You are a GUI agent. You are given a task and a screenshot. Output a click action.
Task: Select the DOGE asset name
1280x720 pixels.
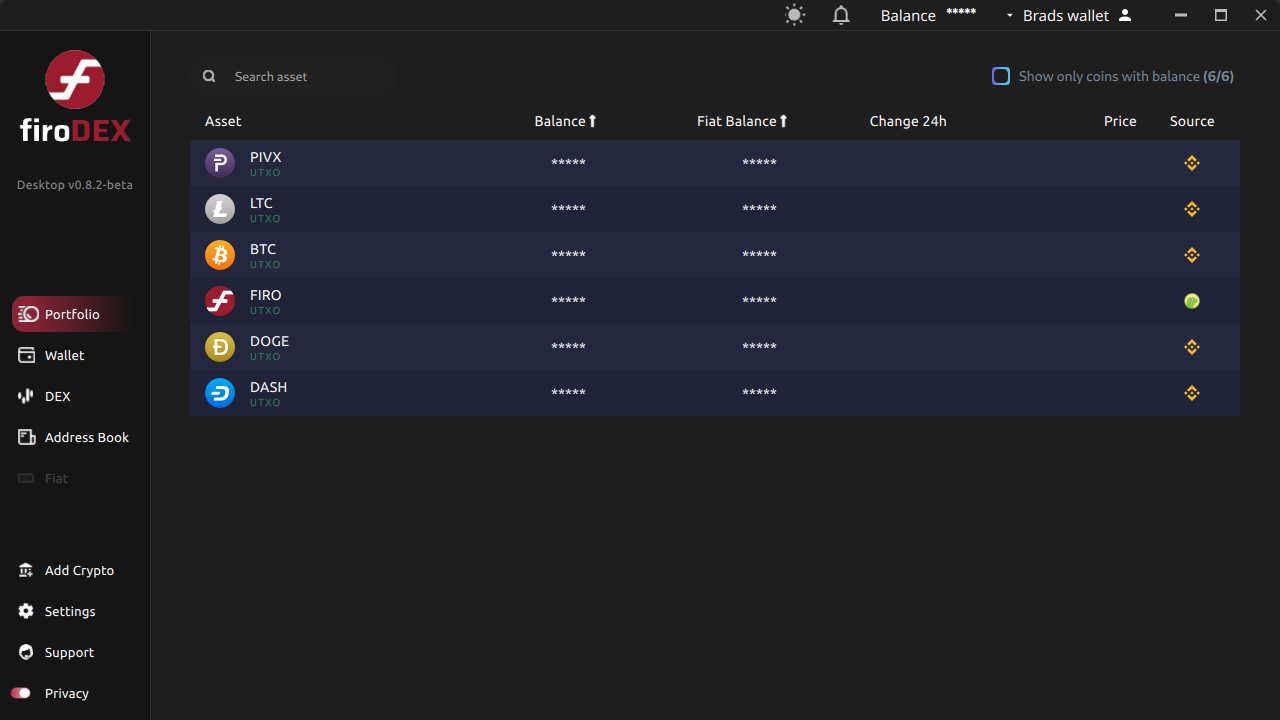click(269, 341)
